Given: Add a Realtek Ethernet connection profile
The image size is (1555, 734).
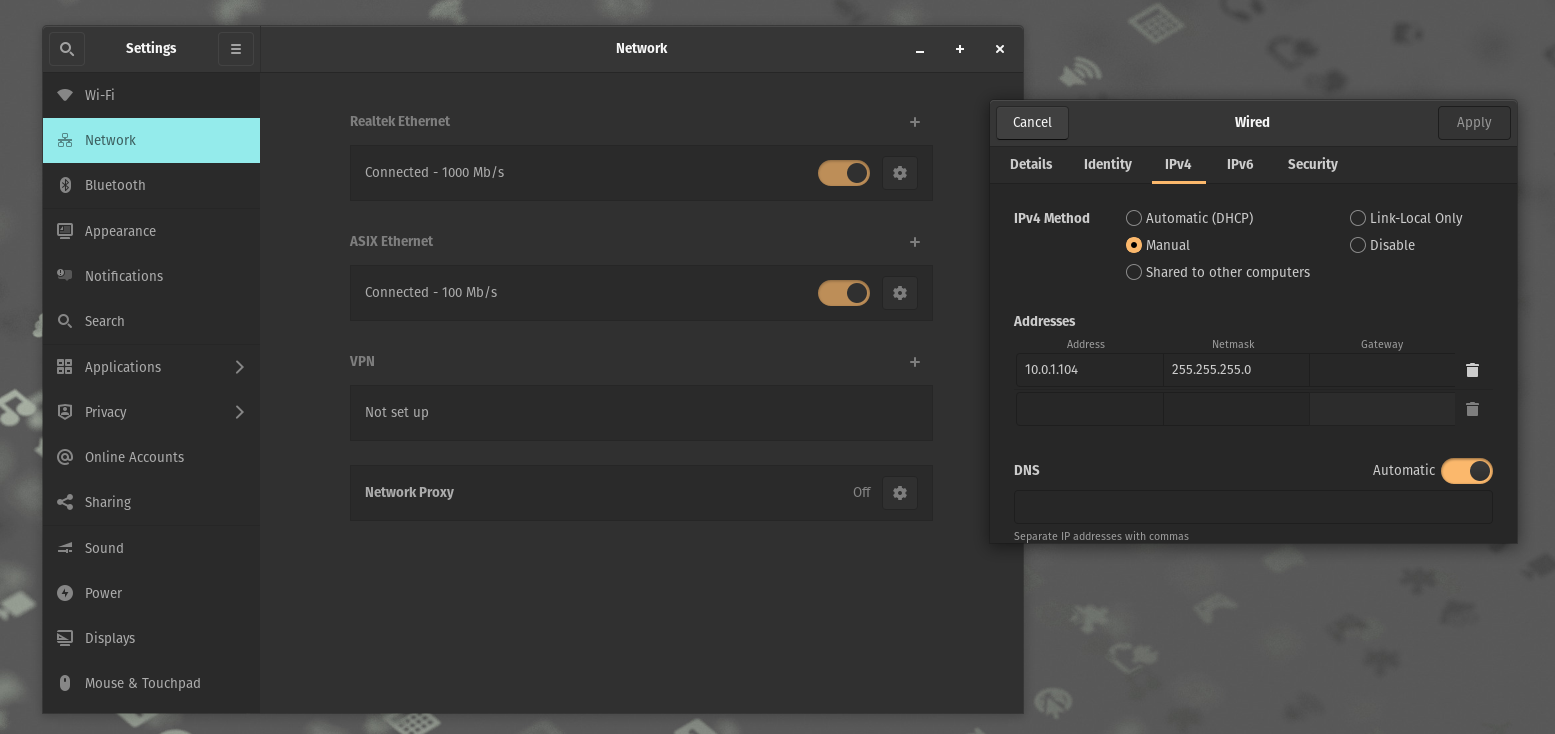Looking at the screenshot, I should pos(915,122).
